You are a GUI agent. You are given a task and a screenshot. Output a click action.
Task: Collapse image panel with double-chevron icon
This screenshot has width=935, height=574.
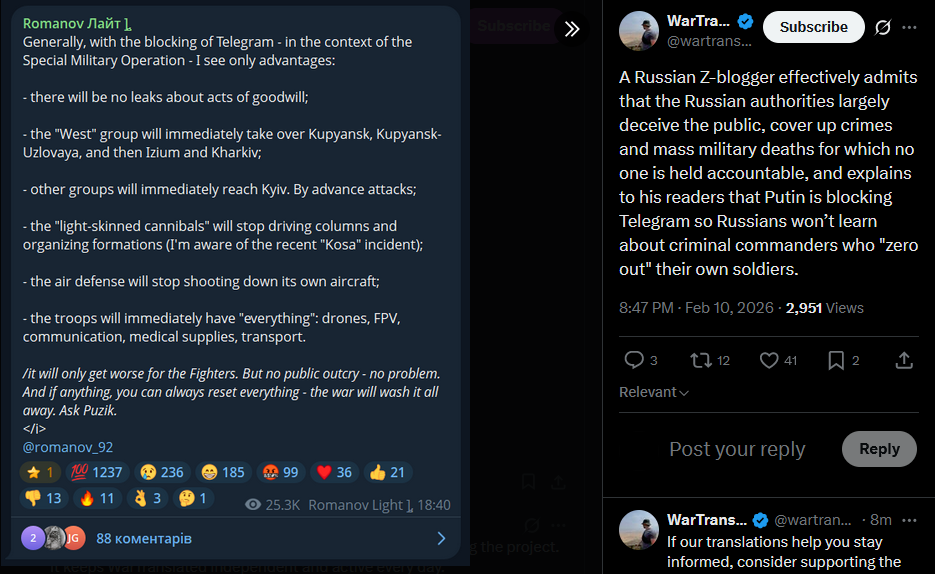coord(572,29)
